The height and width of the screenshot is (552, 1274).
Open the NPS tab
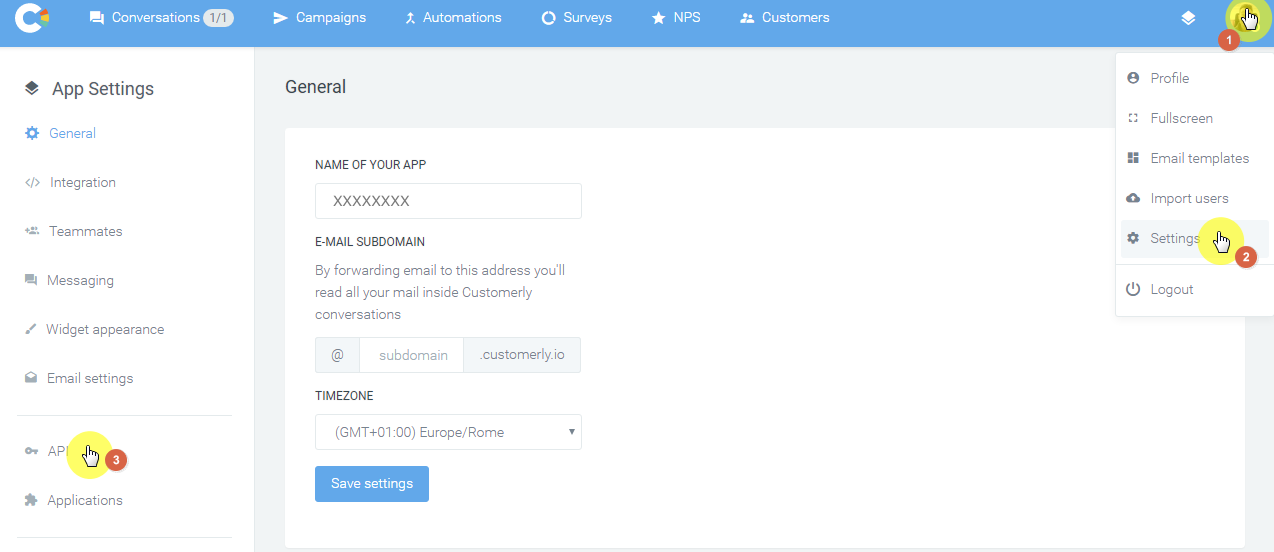tap(676, 18)
